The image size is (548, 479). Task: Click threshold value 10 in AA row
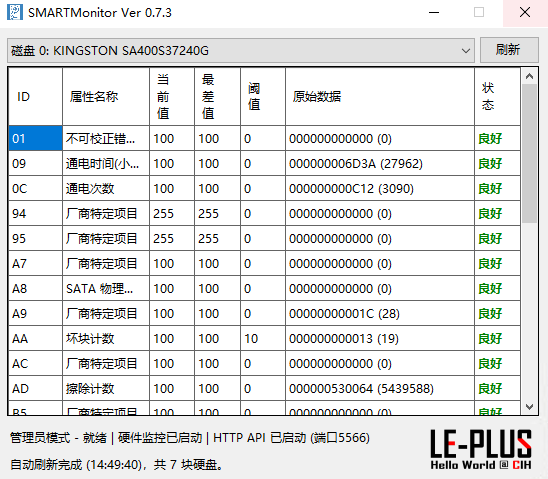263,339
